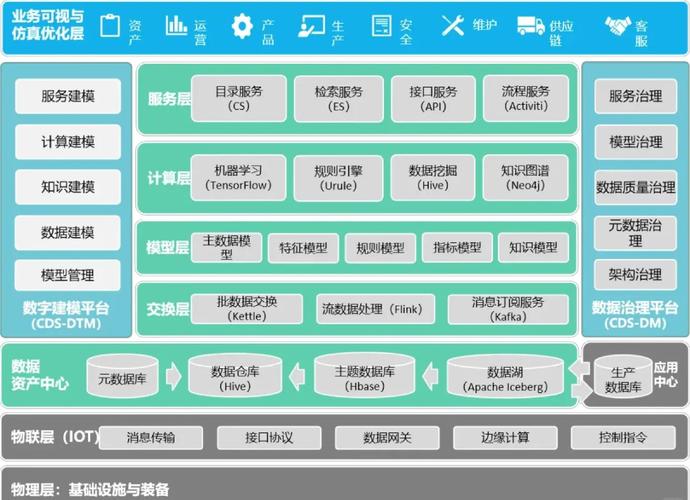The image size is (690, 500).
Task: Click the truck icon beside 供应链
Action: pyautogui.click(x=530, y=26)
